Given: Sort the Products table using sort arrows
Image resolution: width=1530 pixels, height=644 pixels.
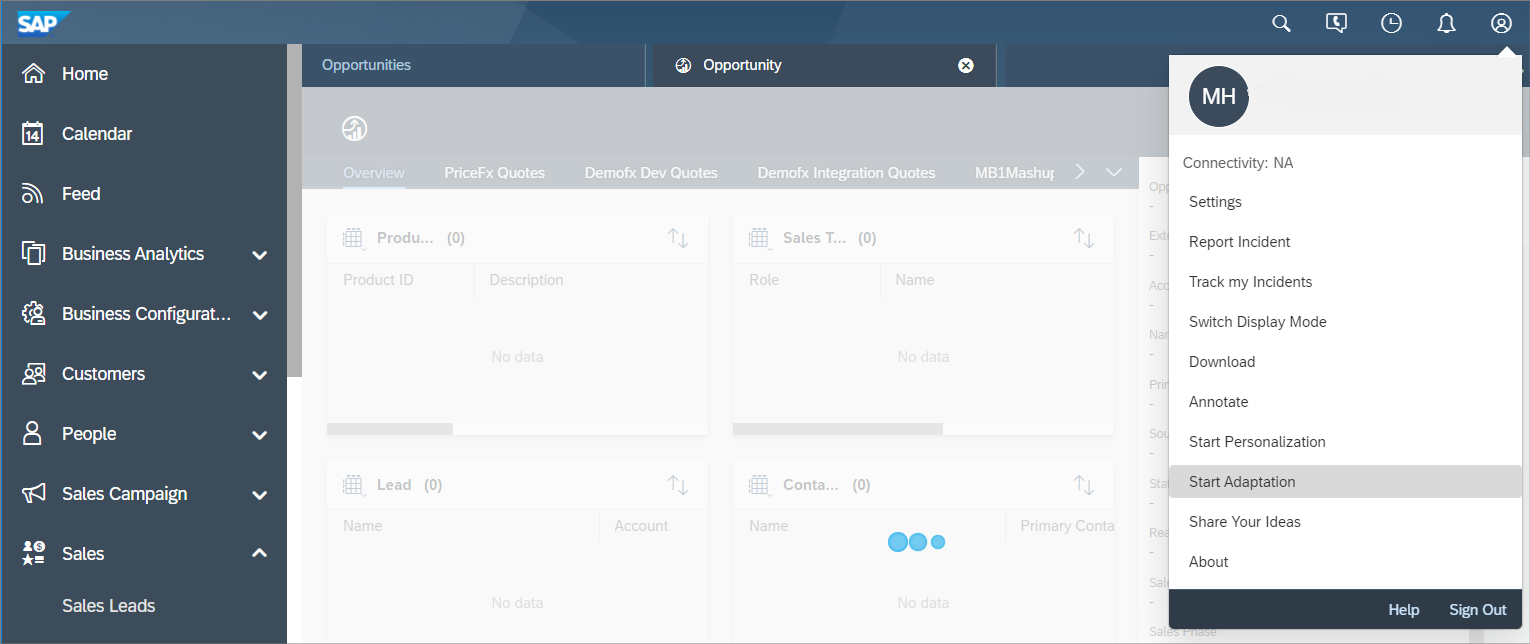Looking at the screenshot, I should 678,238.
